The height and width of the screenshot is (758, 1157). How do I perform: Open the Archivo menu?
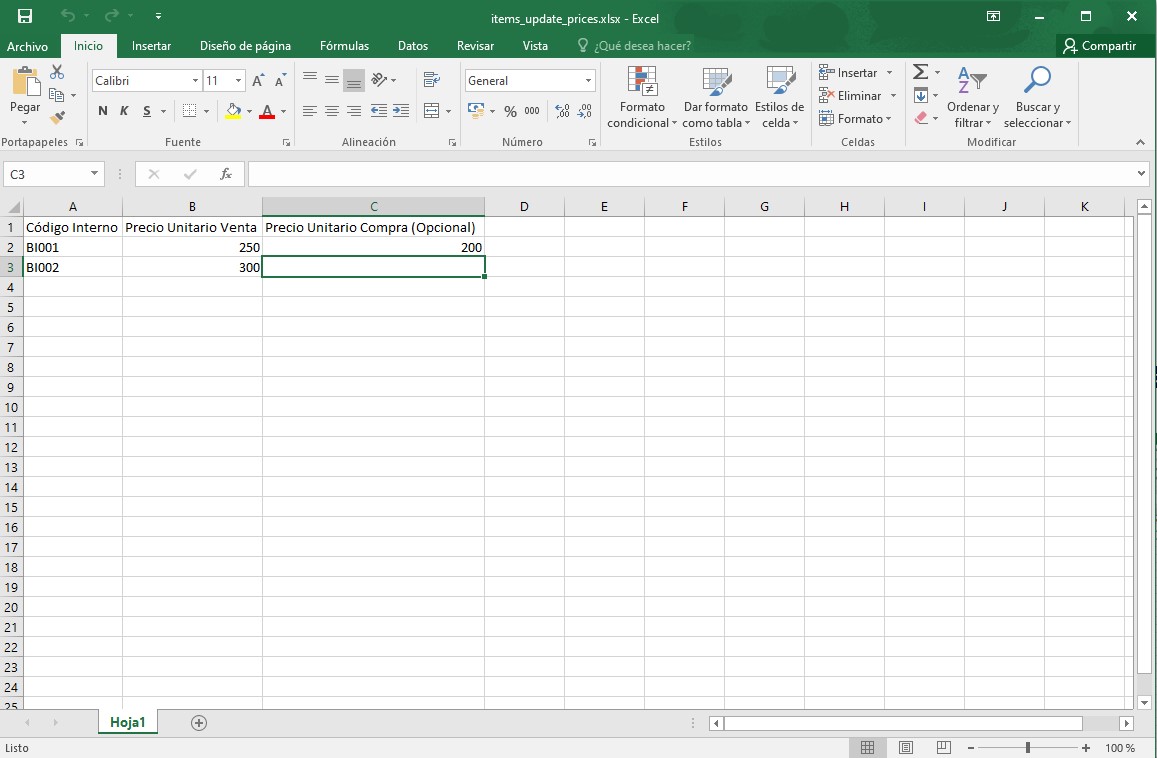27,46
